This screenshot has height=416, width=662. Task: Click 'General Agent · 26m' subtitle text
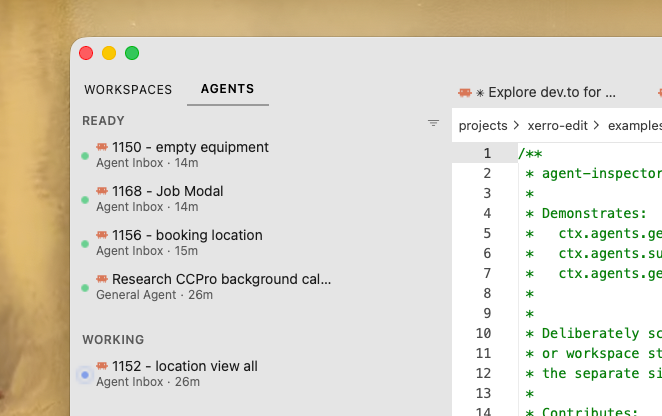(155, 295)
